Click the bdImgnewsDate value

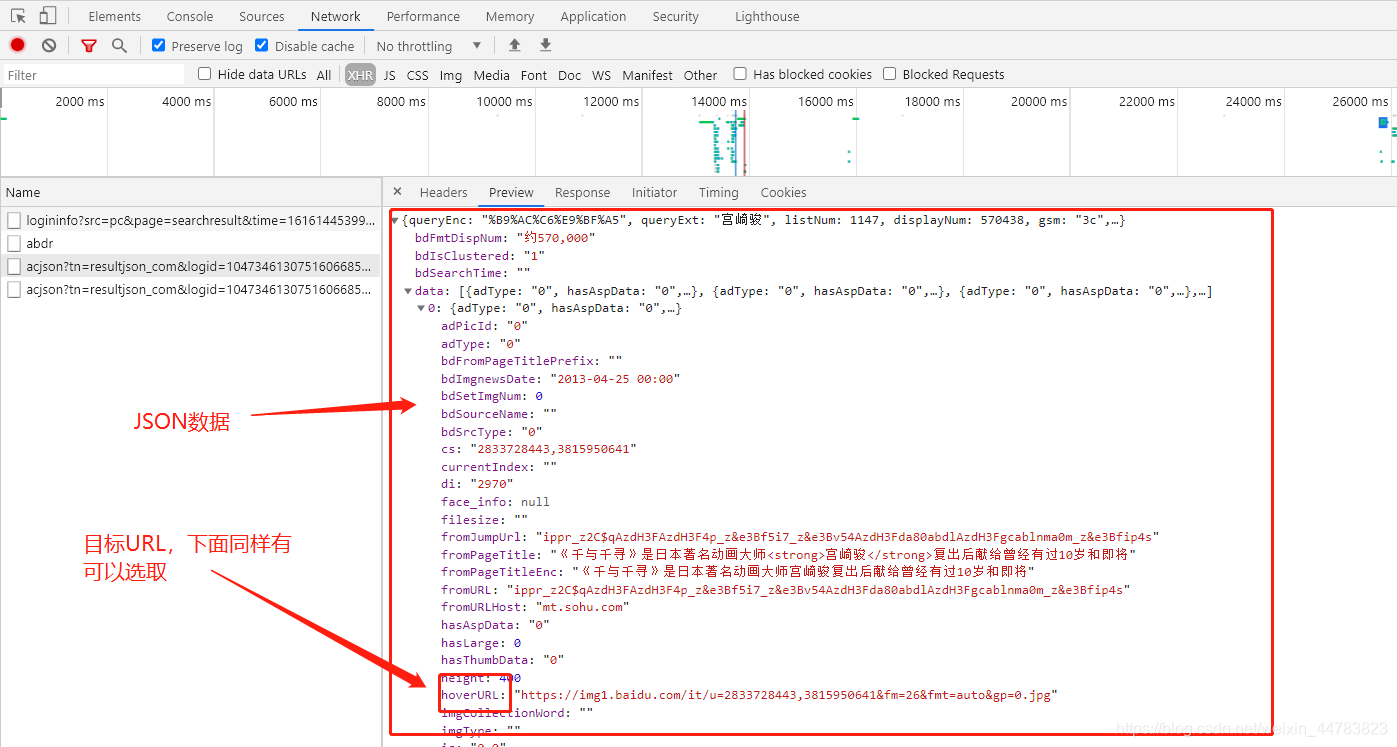pos(615,379)
